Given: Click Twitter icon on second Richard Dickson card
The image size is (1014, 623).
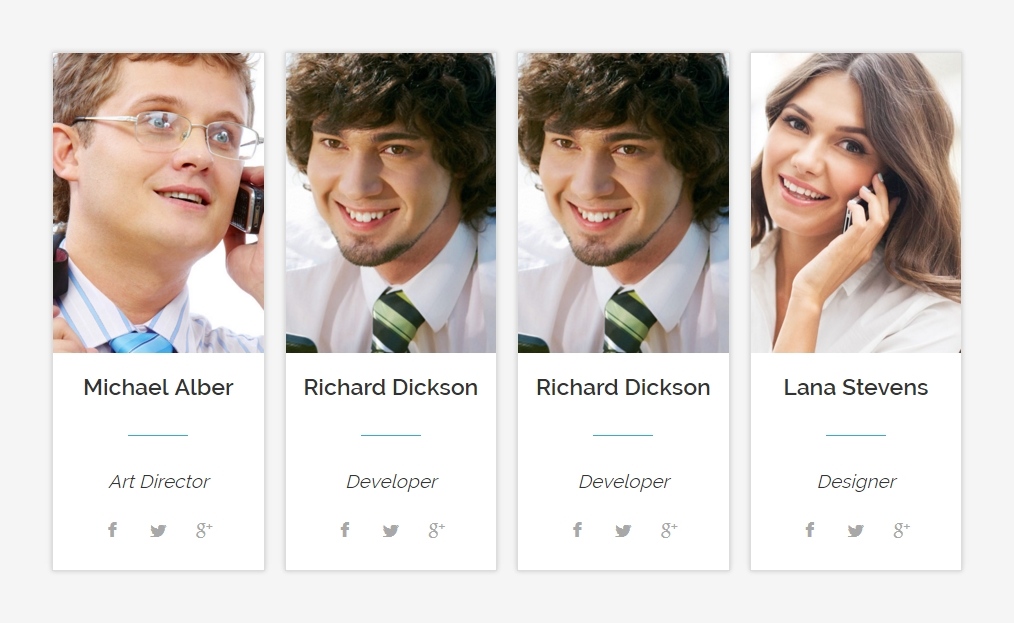Looking at the screenshot, I should 623,530.
